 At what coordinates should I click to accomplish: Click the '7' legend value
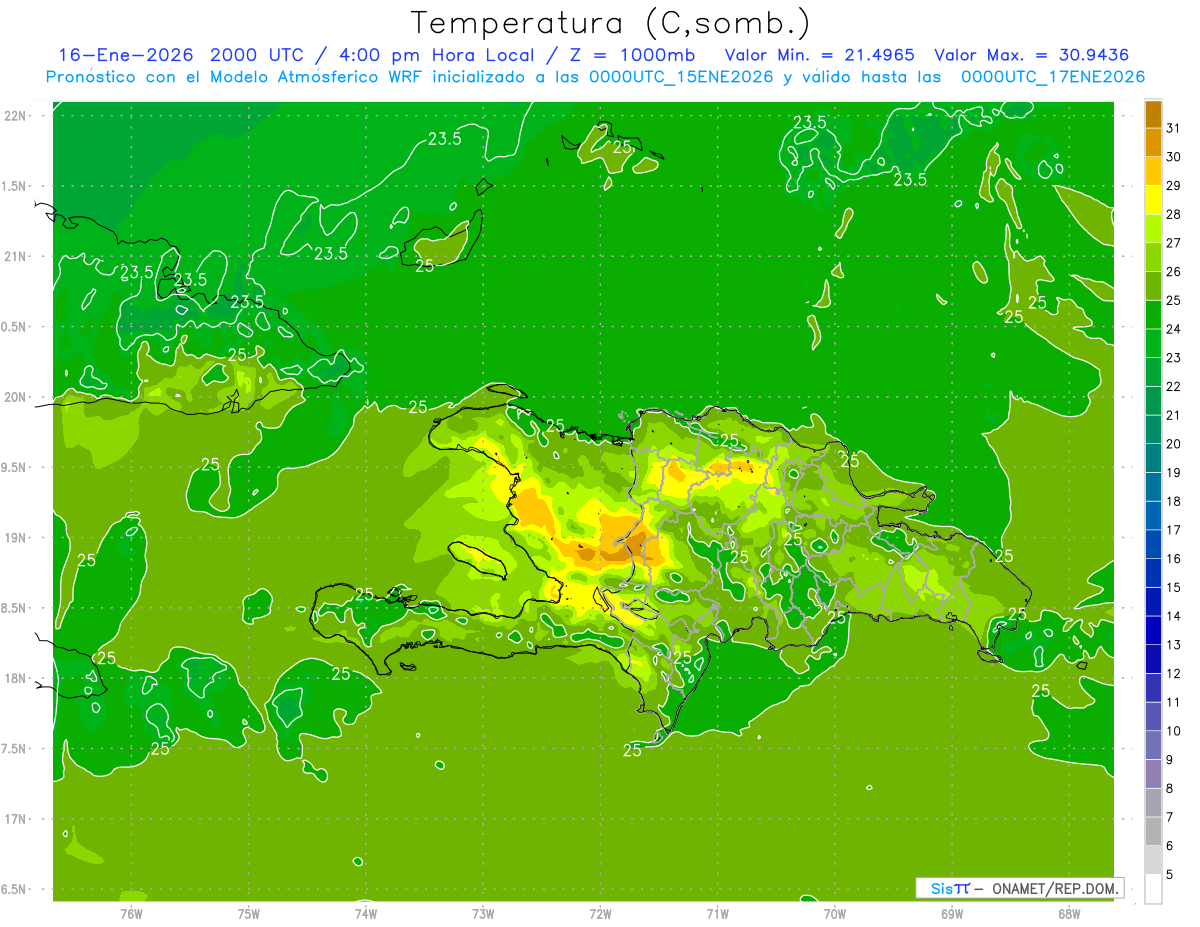click(x=1170, y=818)
